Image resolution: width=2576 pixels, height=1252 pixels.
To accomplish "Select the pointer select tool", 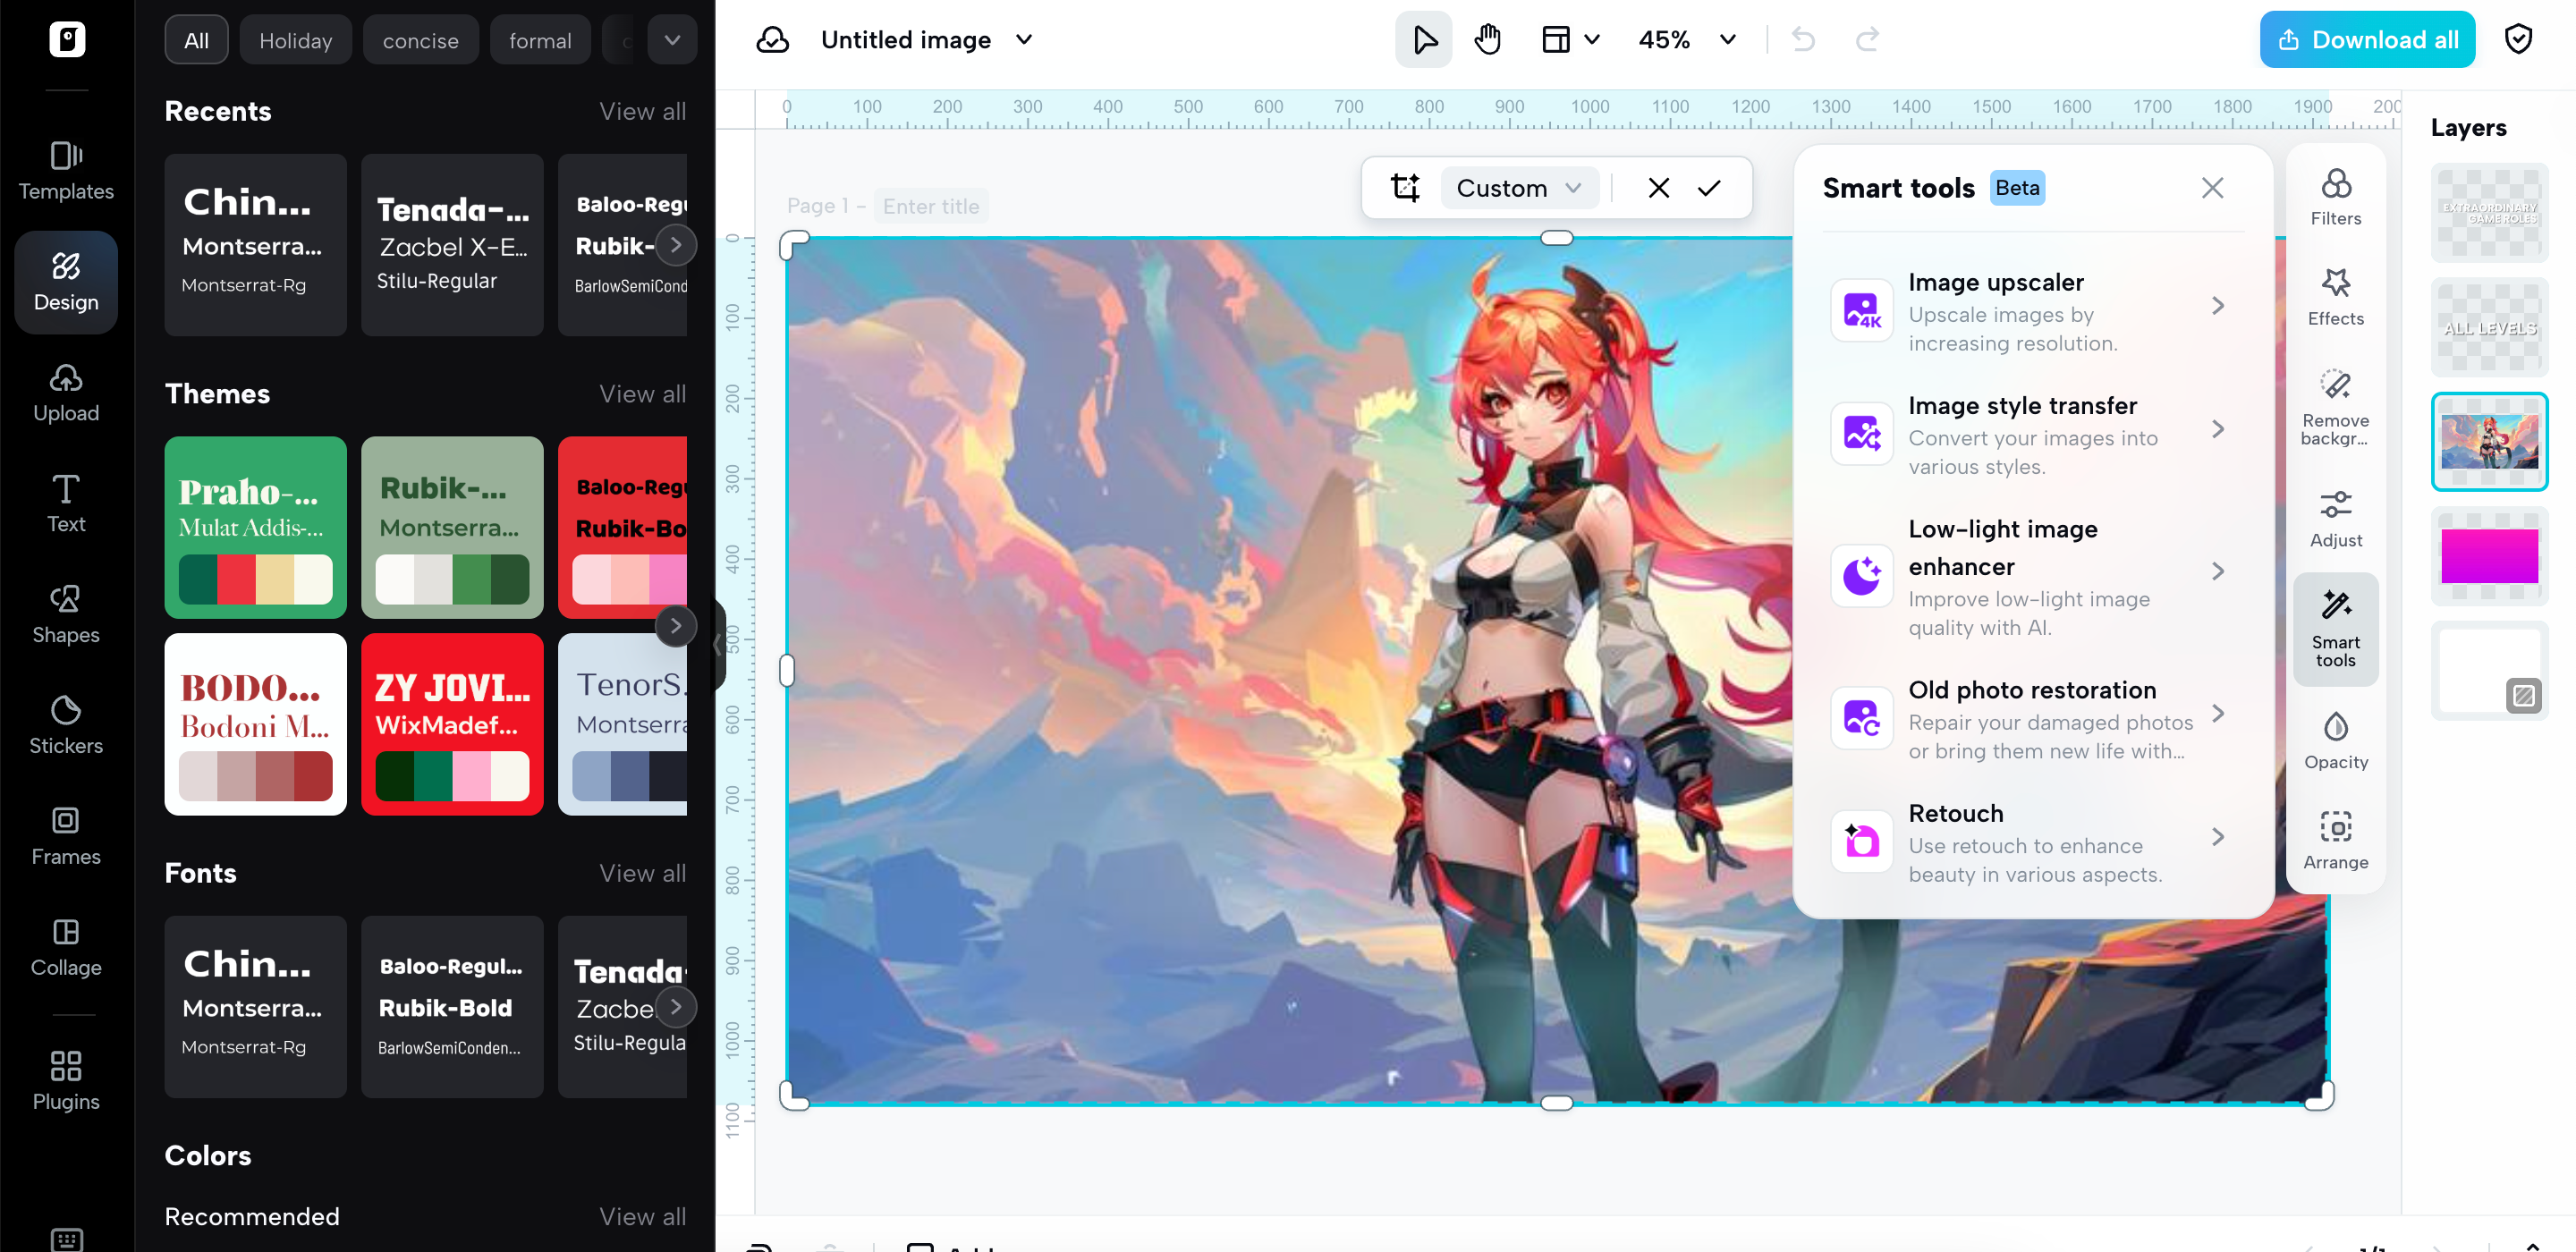I will (x=1424, y=40).
